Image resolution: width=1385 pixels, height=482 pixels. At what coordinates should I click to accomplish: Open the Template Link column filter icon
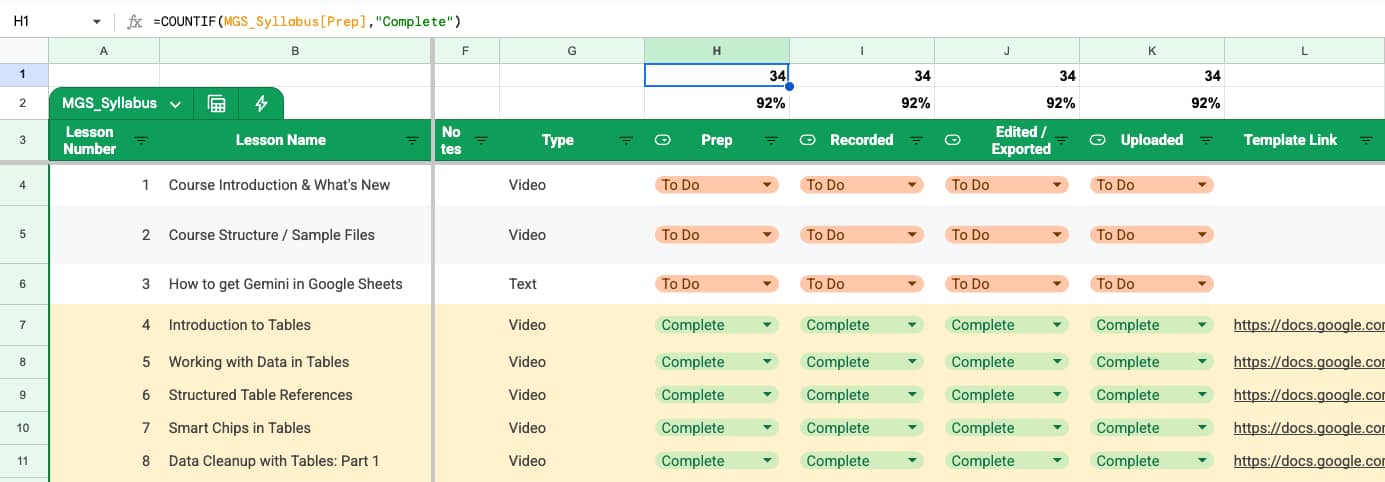pos(1366,141)
